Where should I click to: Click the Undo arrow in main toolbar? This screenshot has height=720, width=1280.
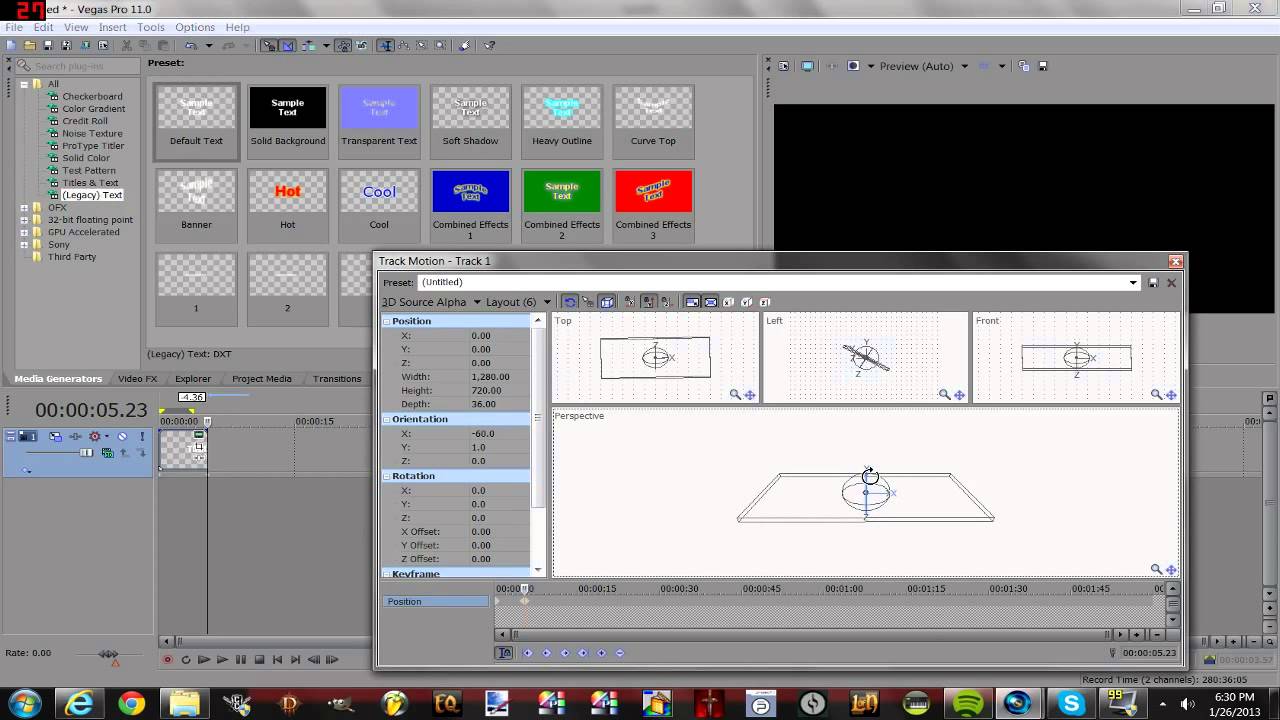pos(191,45)
